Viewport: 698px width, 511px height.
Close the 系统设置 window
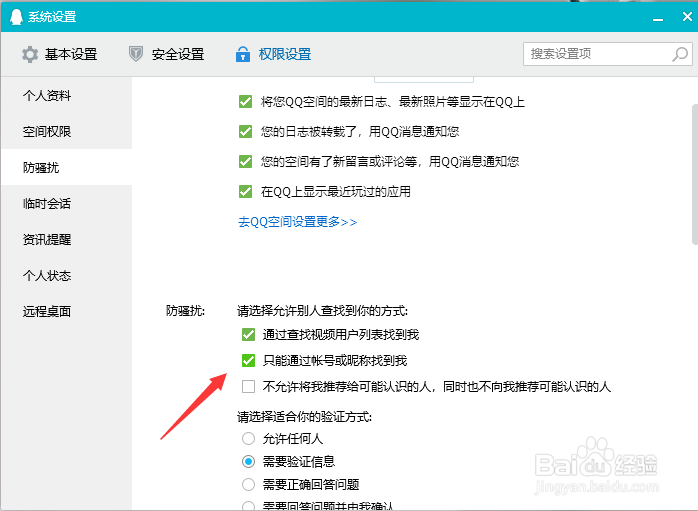(687, 17)
